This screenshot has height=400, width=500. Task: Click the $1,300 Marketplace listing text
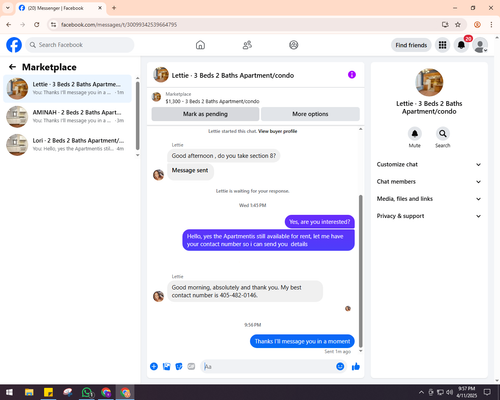(212, 101)
